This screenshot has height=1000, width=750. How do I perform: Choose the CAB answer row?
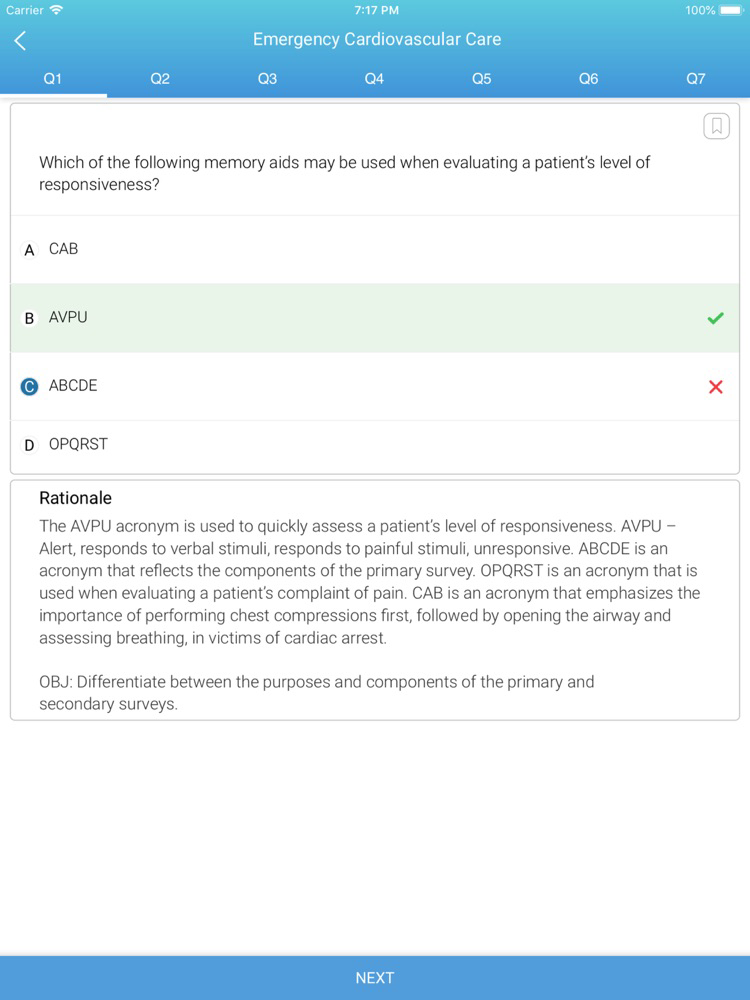click(375, 249)
